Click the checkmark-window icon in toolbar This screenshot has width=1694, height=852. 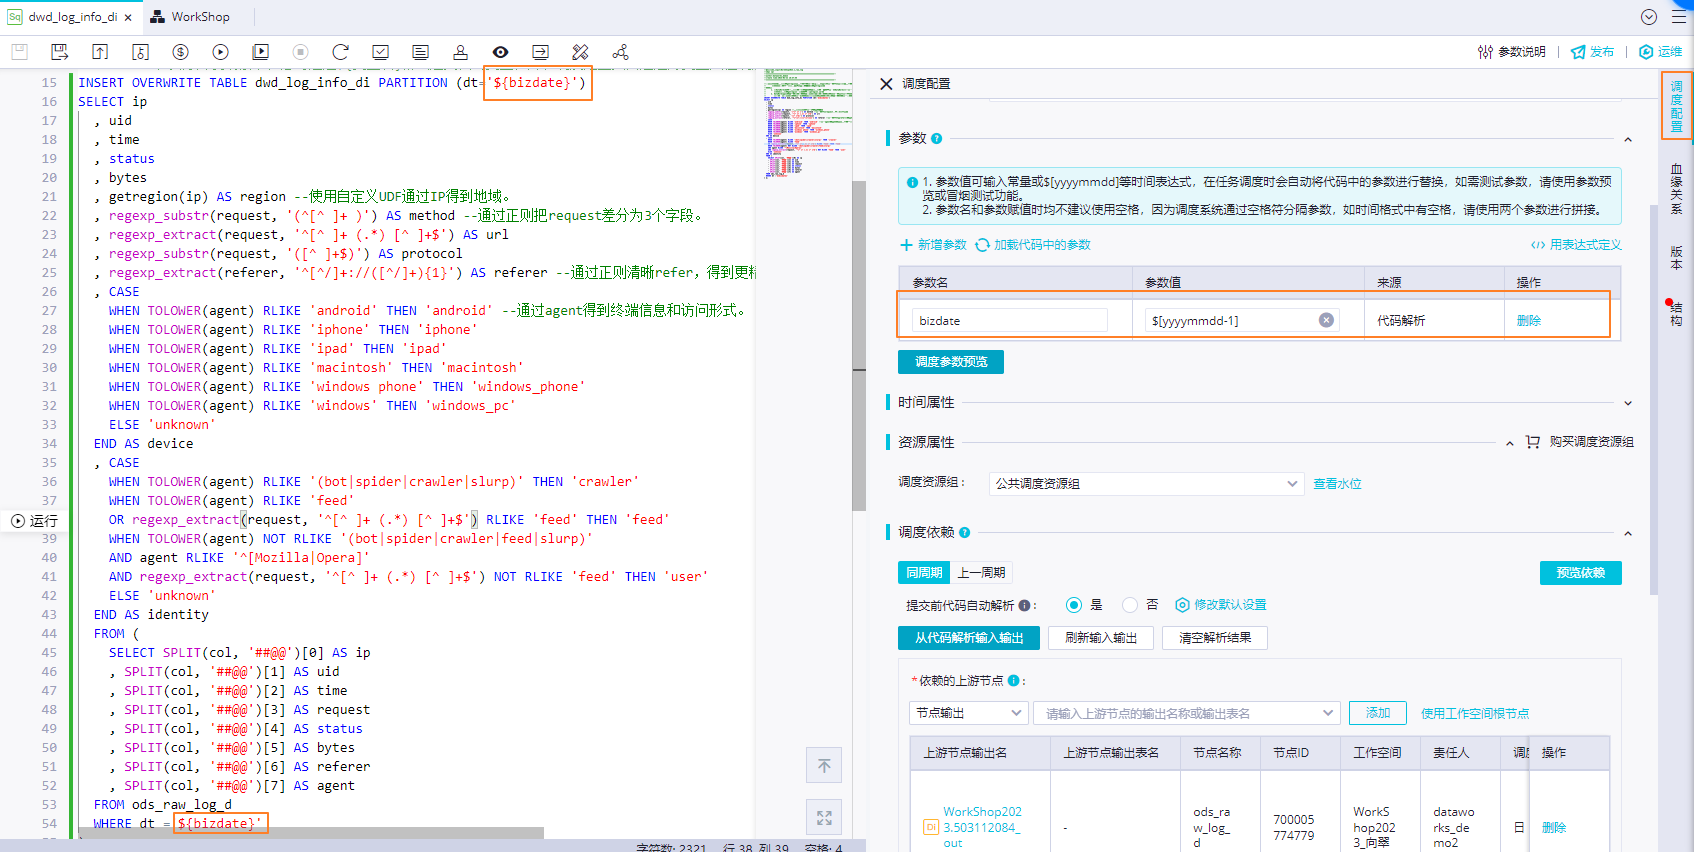380,52
